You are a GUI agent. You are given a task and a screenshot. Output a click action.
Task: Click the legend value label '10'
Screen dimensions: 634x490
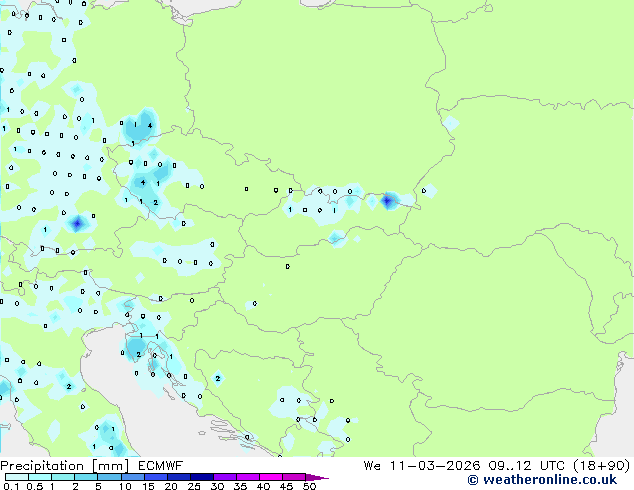coord(125,486)
